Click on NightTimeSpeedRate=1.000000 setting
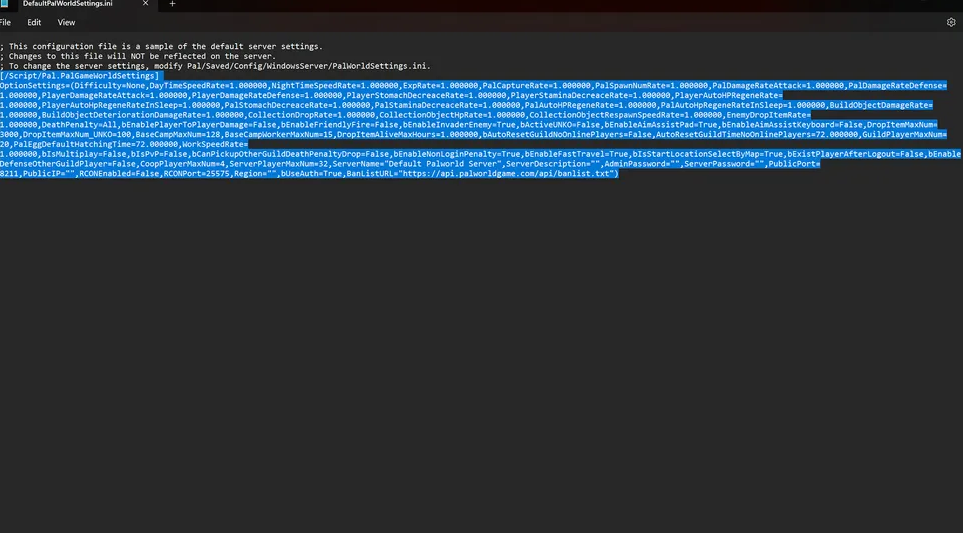 tap(335, 85)
